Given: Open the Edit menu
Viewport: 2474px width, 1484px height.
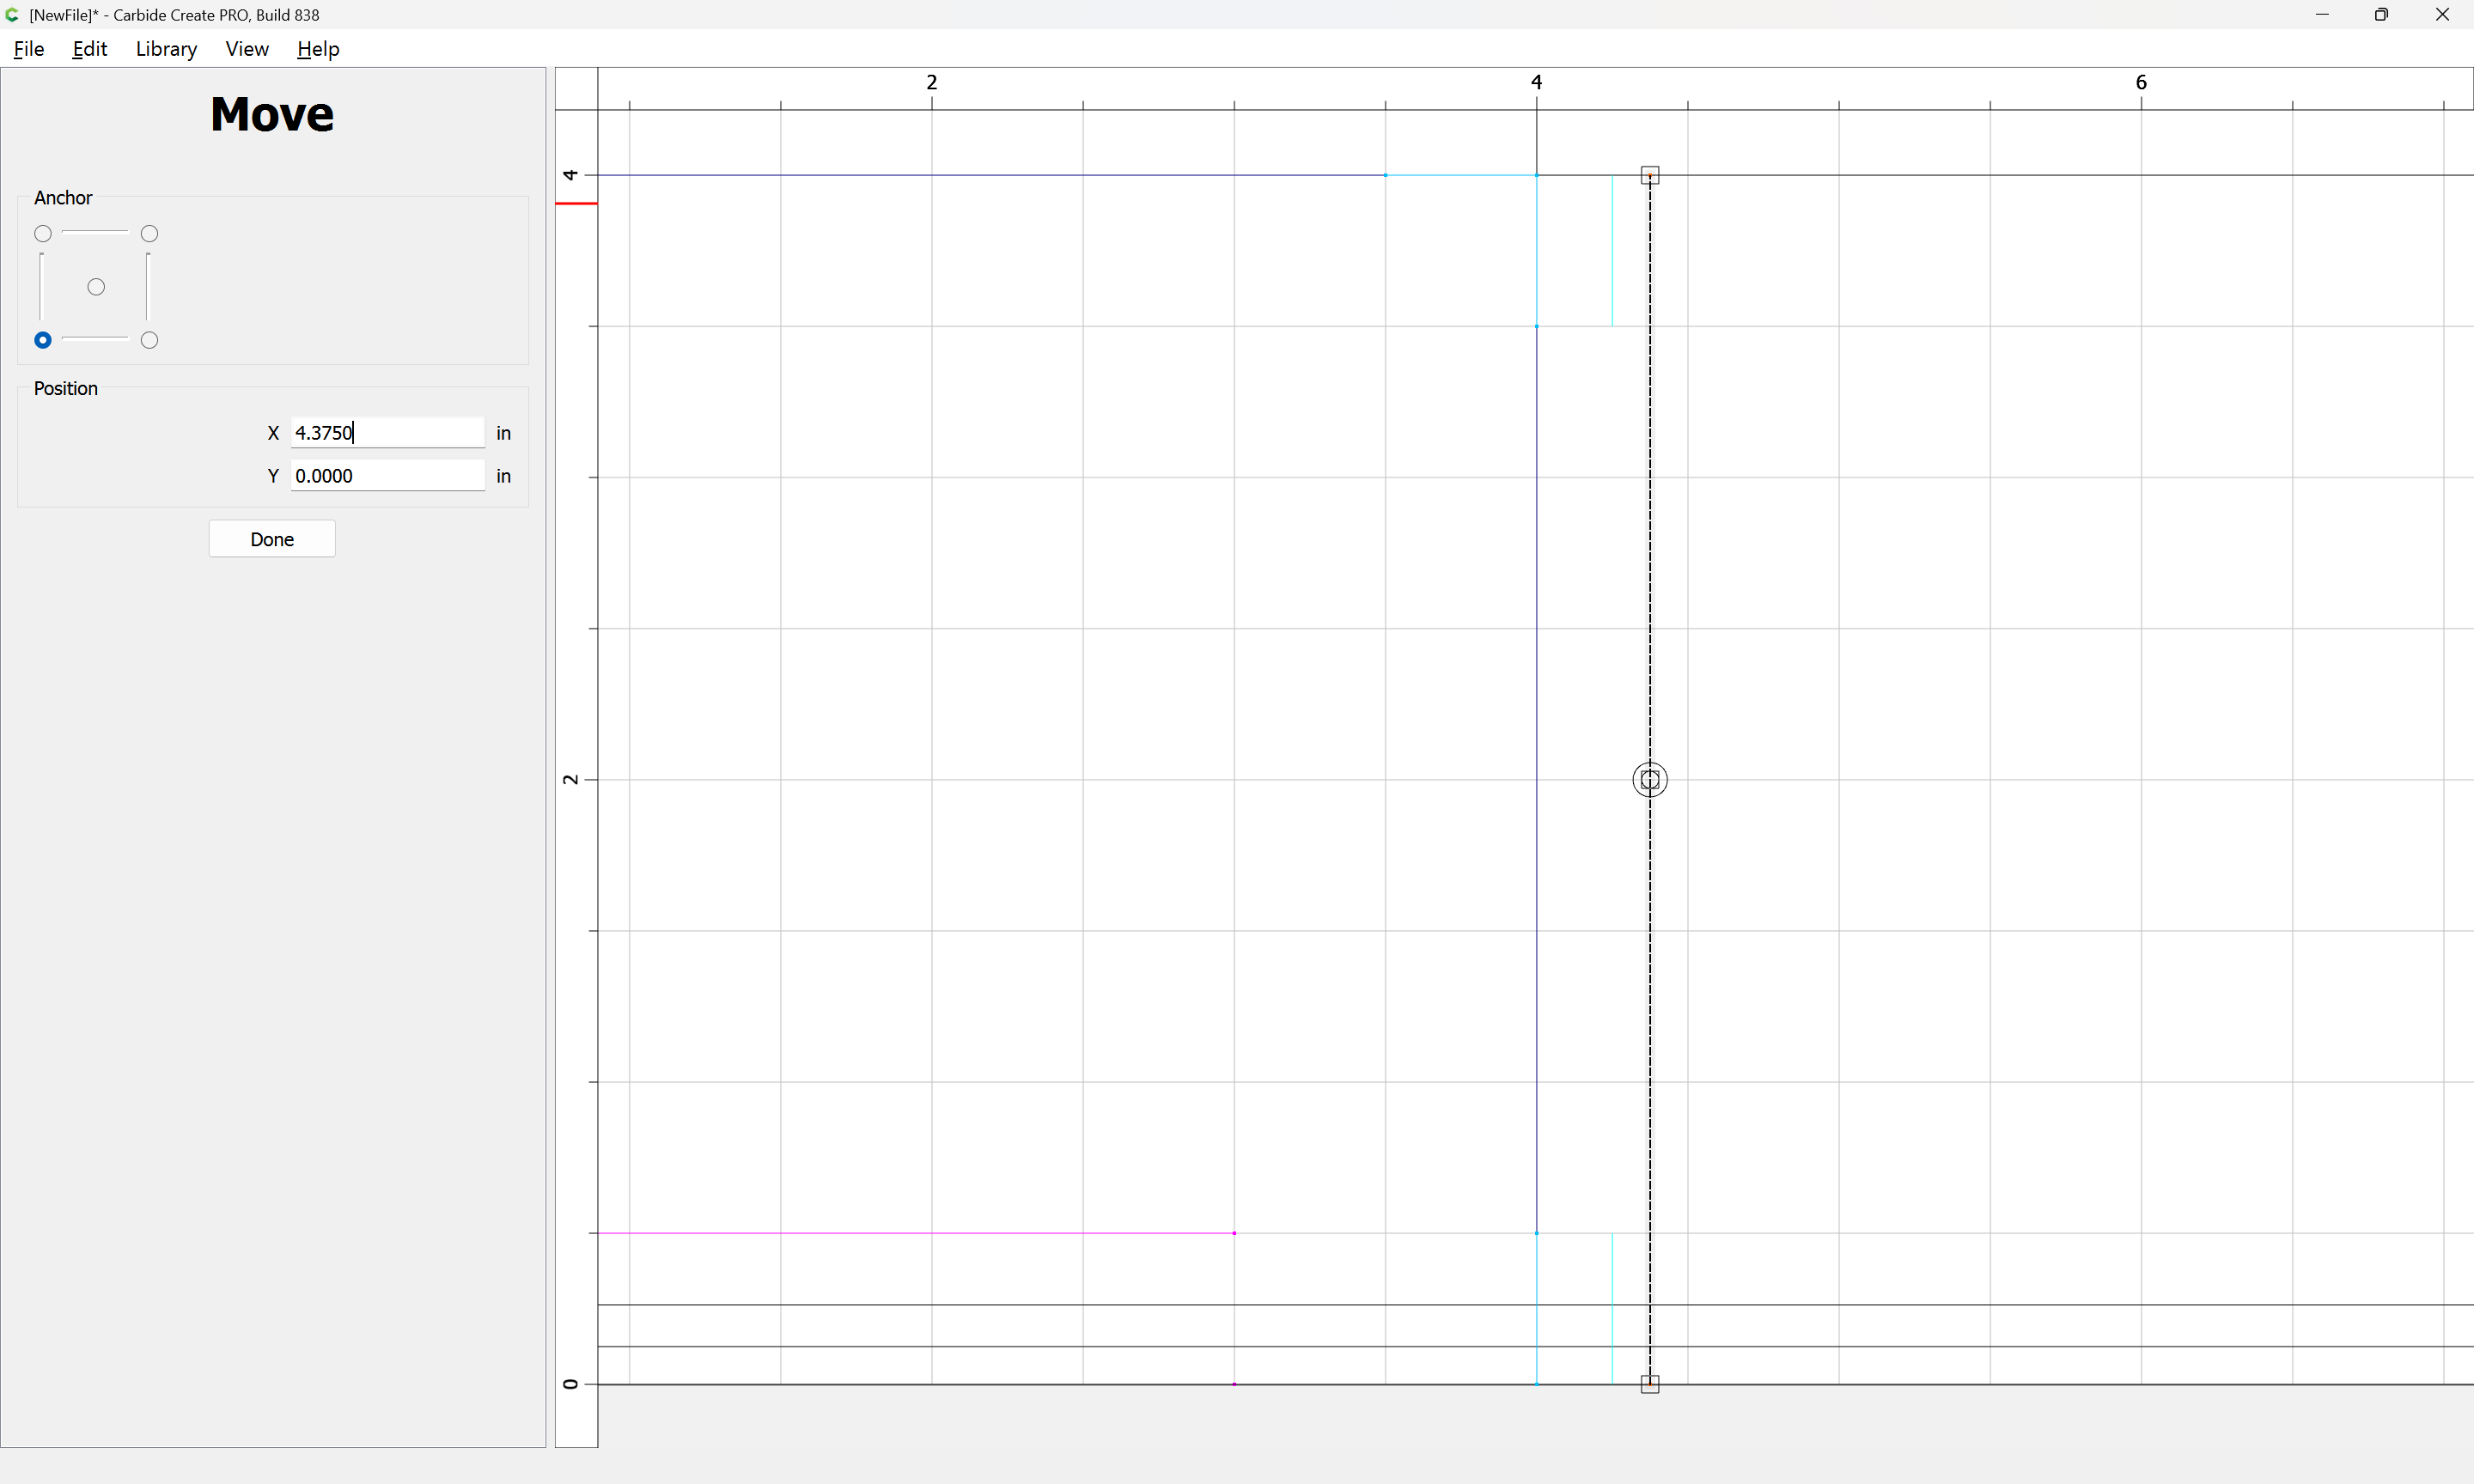Looking at the screenshot, I should (90, 49).
